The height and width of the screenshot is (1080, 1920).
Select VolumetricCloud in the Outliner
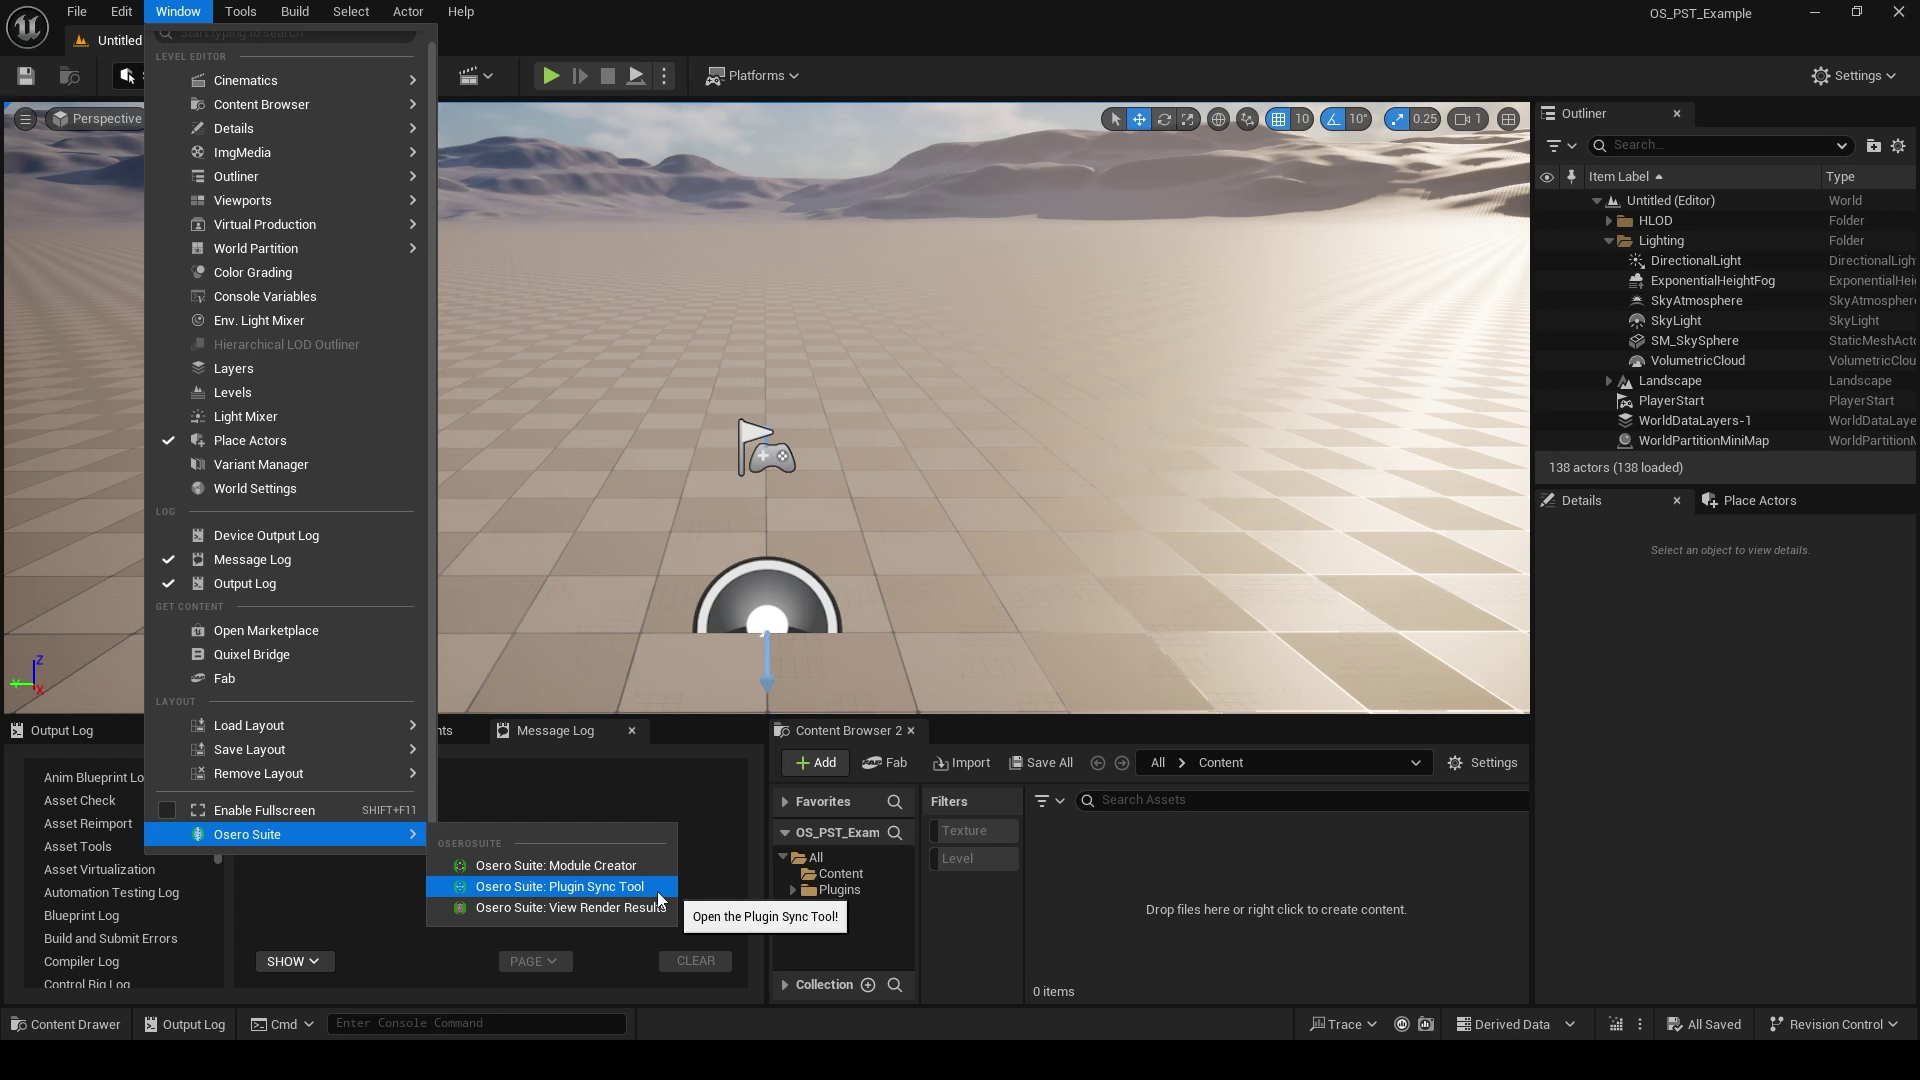pyautogui.click(x=1697, y=361)
